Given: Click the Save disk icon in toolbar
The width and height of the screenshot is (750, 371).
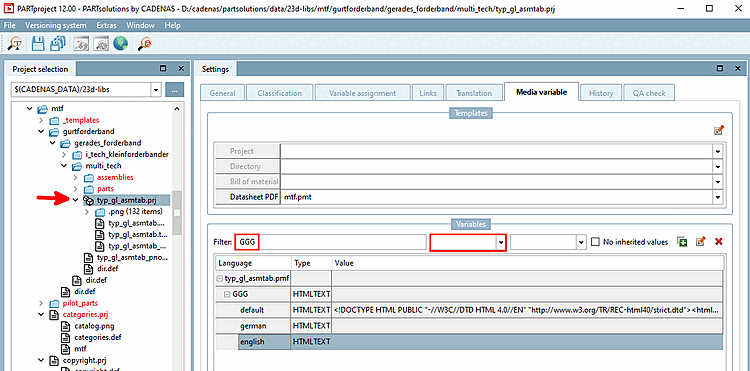Looking at the screenshot, I should (x=38, y=44).
